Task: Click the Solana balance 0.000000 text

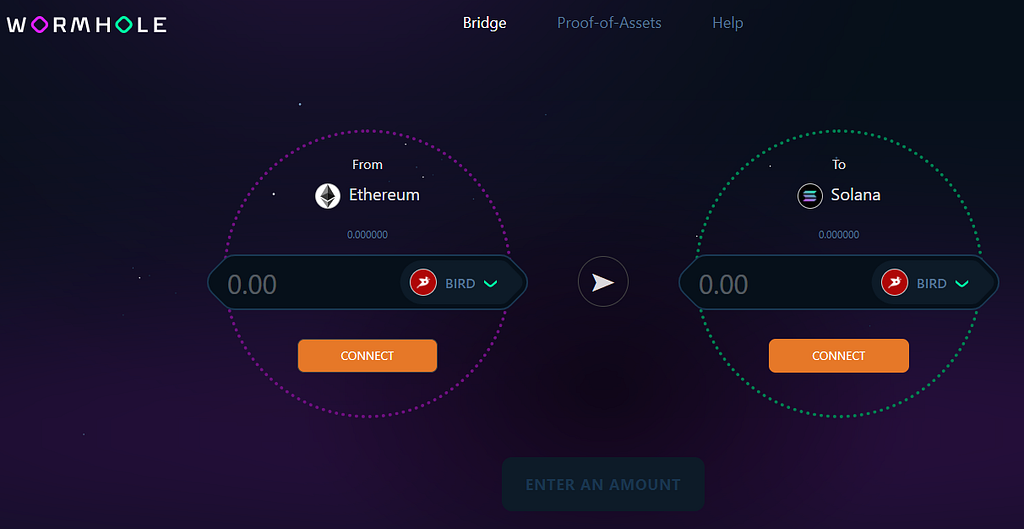Action: click(838, 235)
